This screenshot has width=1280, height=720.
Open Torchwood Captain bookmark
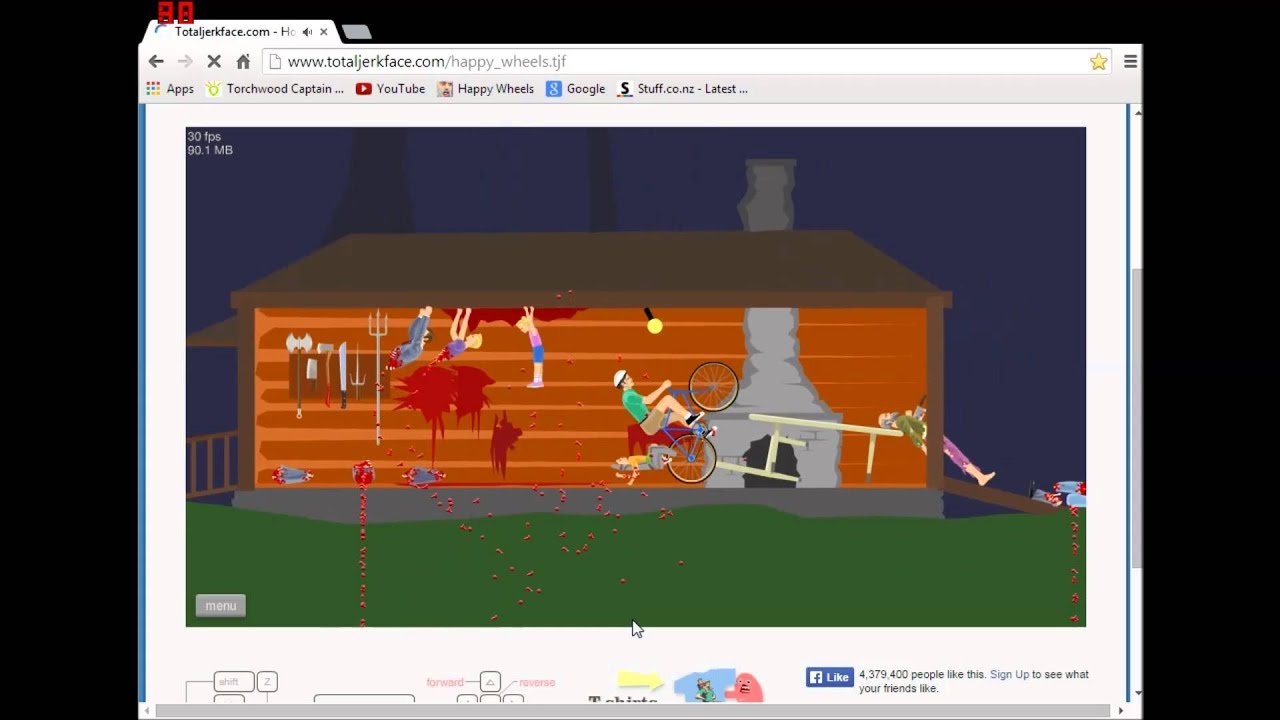pyautogui.click(x=275, y=89)
